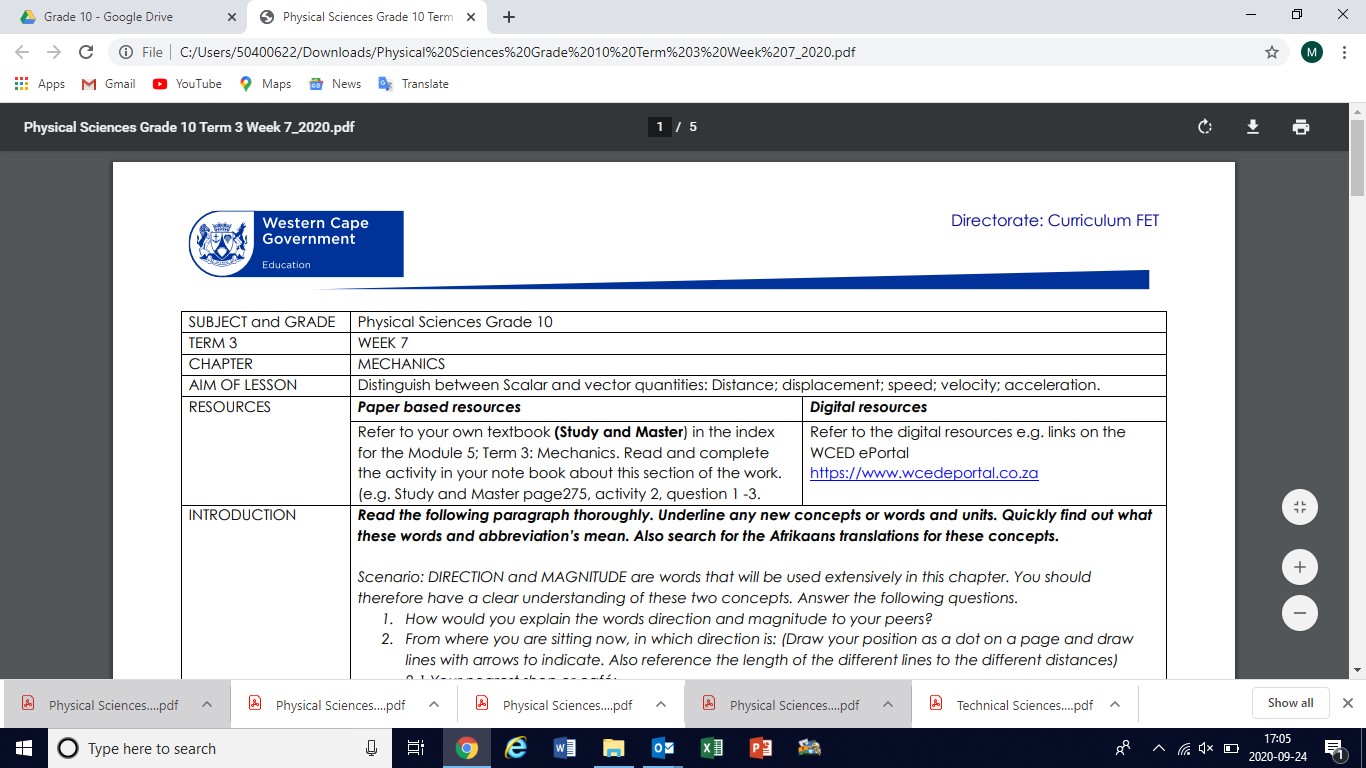The height and width of the screenshot is (768, 1366).
Task: Click the fit to page button
Action: tap(1299, 507)
